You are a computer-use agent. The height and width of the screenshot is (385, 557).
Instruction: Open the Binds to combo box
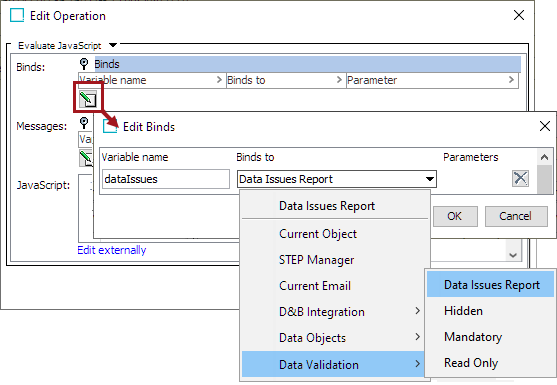pos(337,179)
